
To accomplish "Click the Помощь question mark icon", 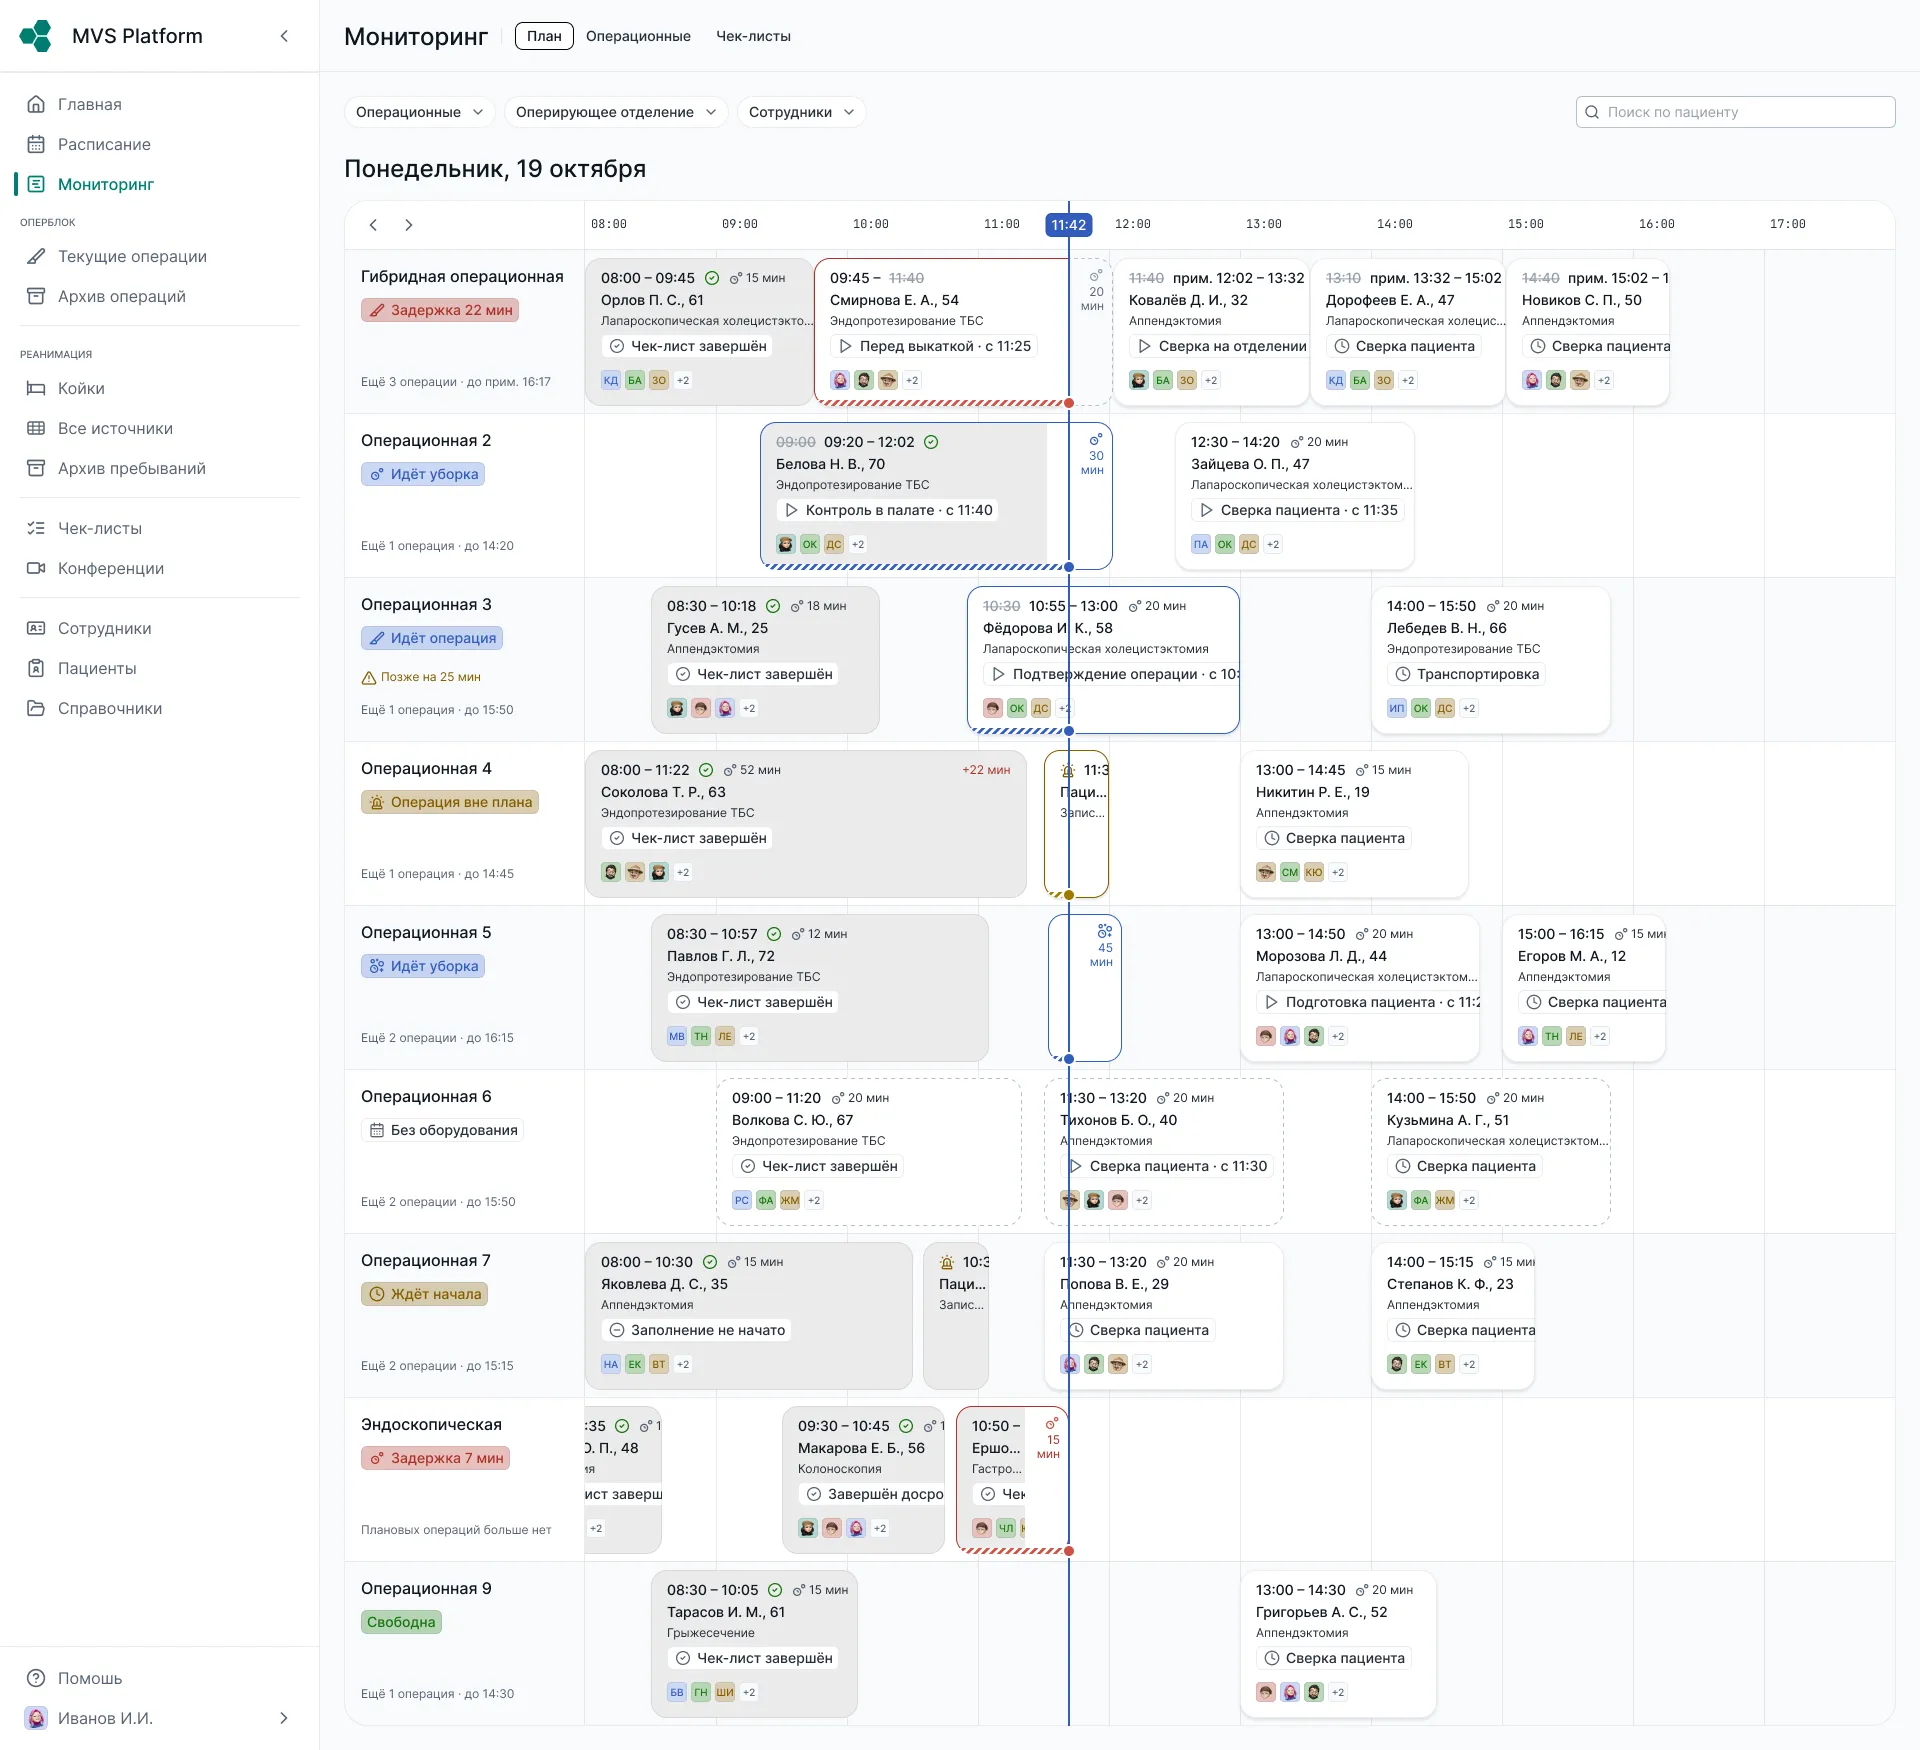I will coord(36,1678).
